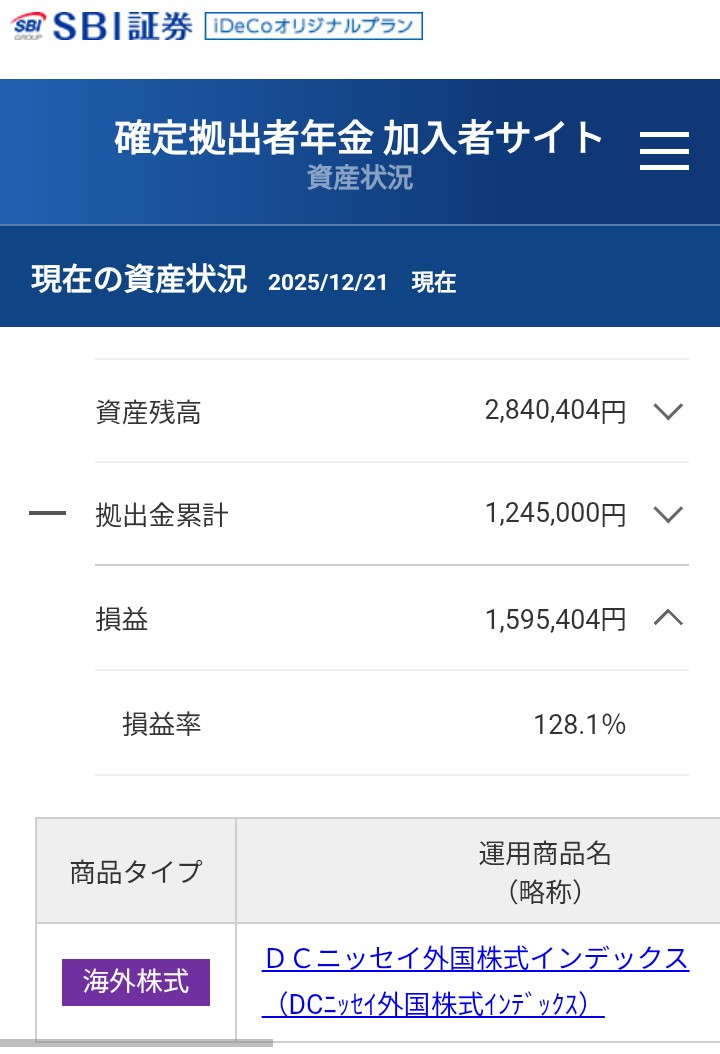
Task: Click the minus icon beside 拠出金累計
Action: 47,514
